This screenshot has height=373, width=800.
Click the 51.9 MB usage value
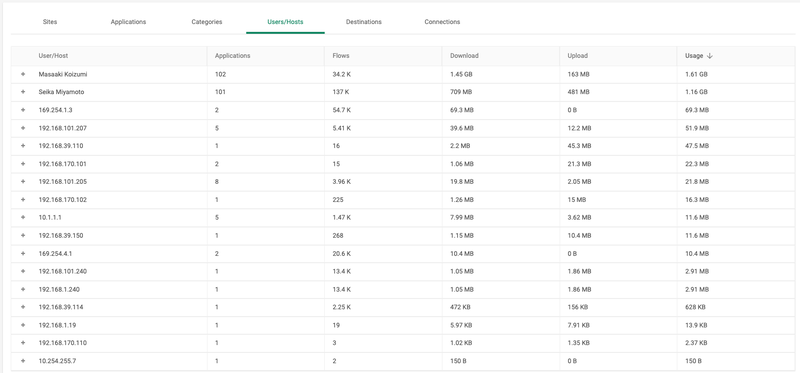pyautogui.click(x=696, y=128)
